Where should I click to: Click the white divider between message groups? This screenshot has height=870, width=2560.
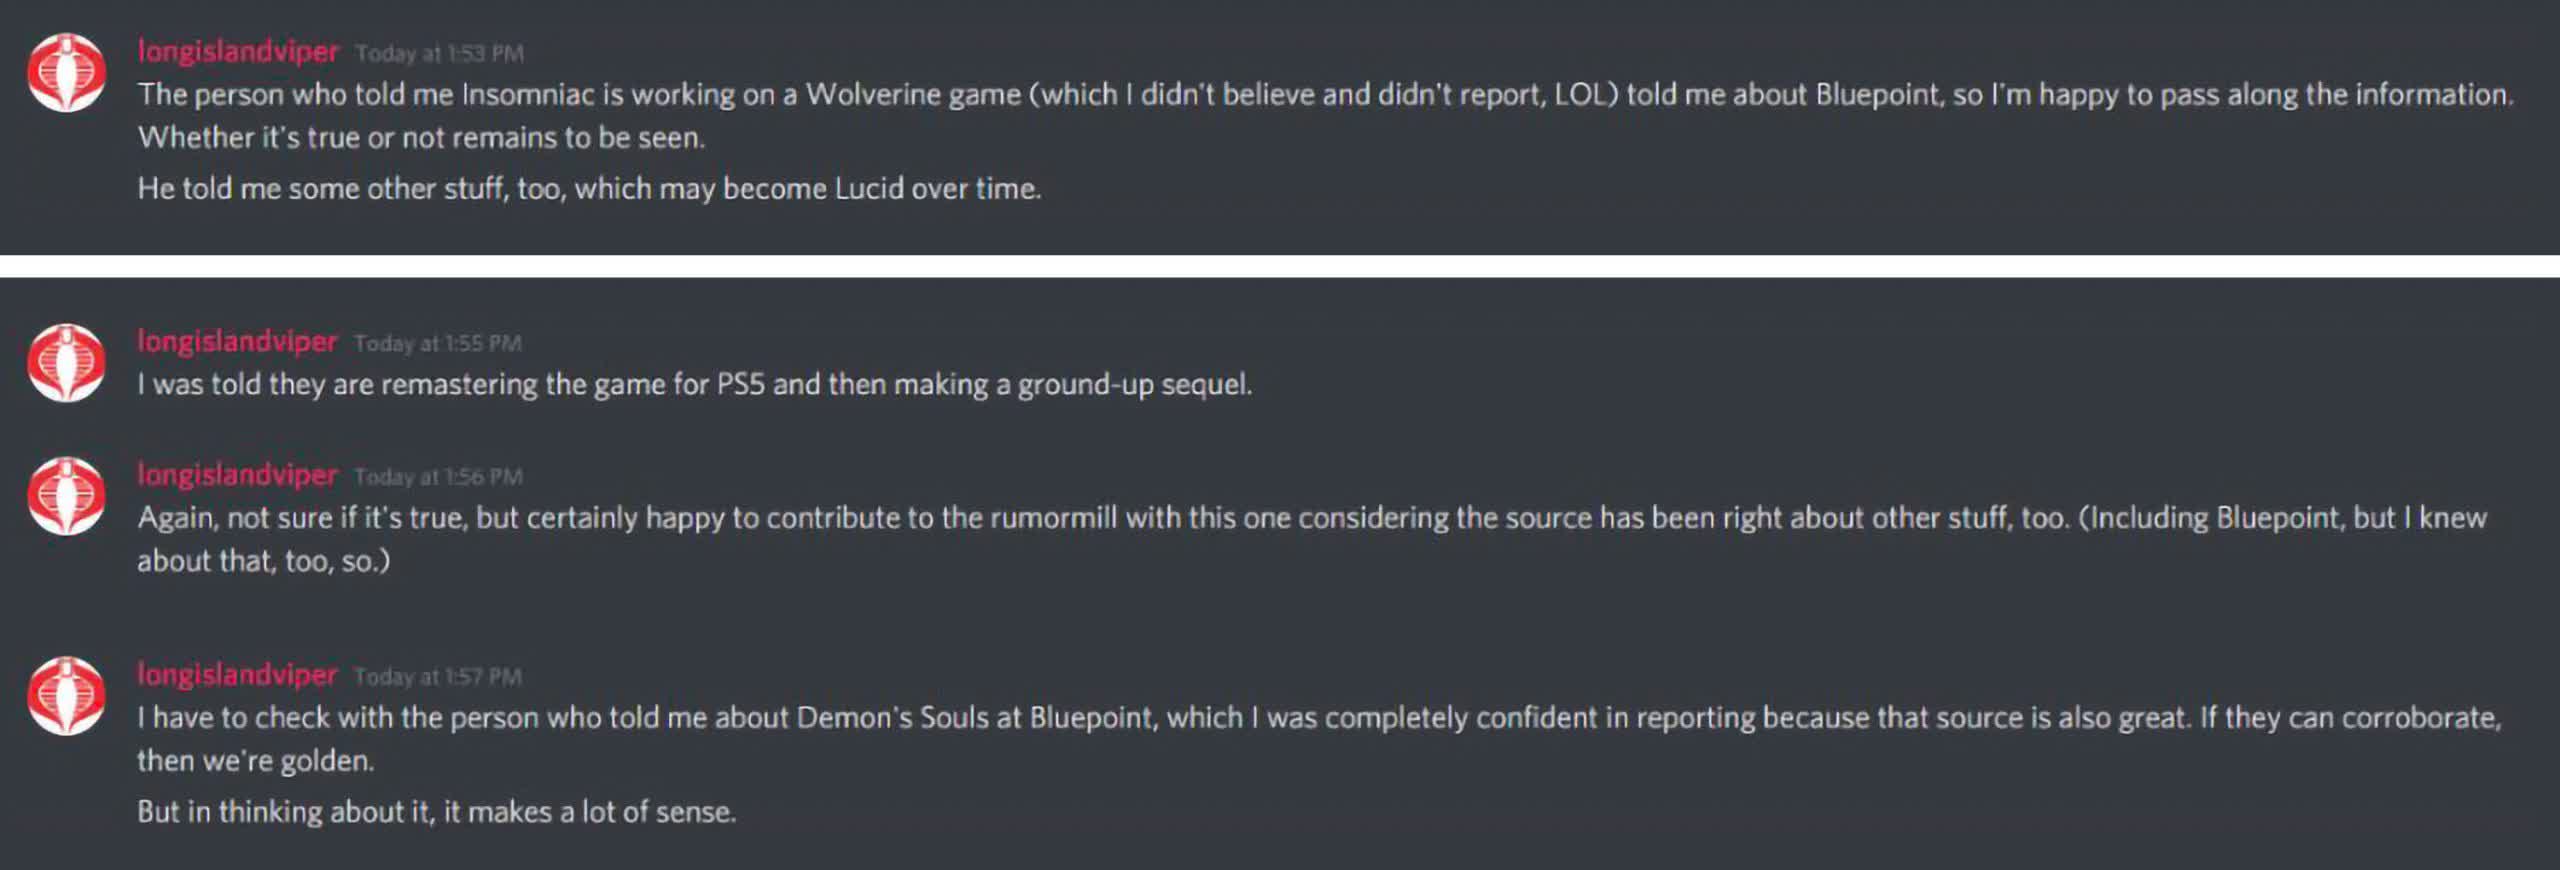[1280, 266]
